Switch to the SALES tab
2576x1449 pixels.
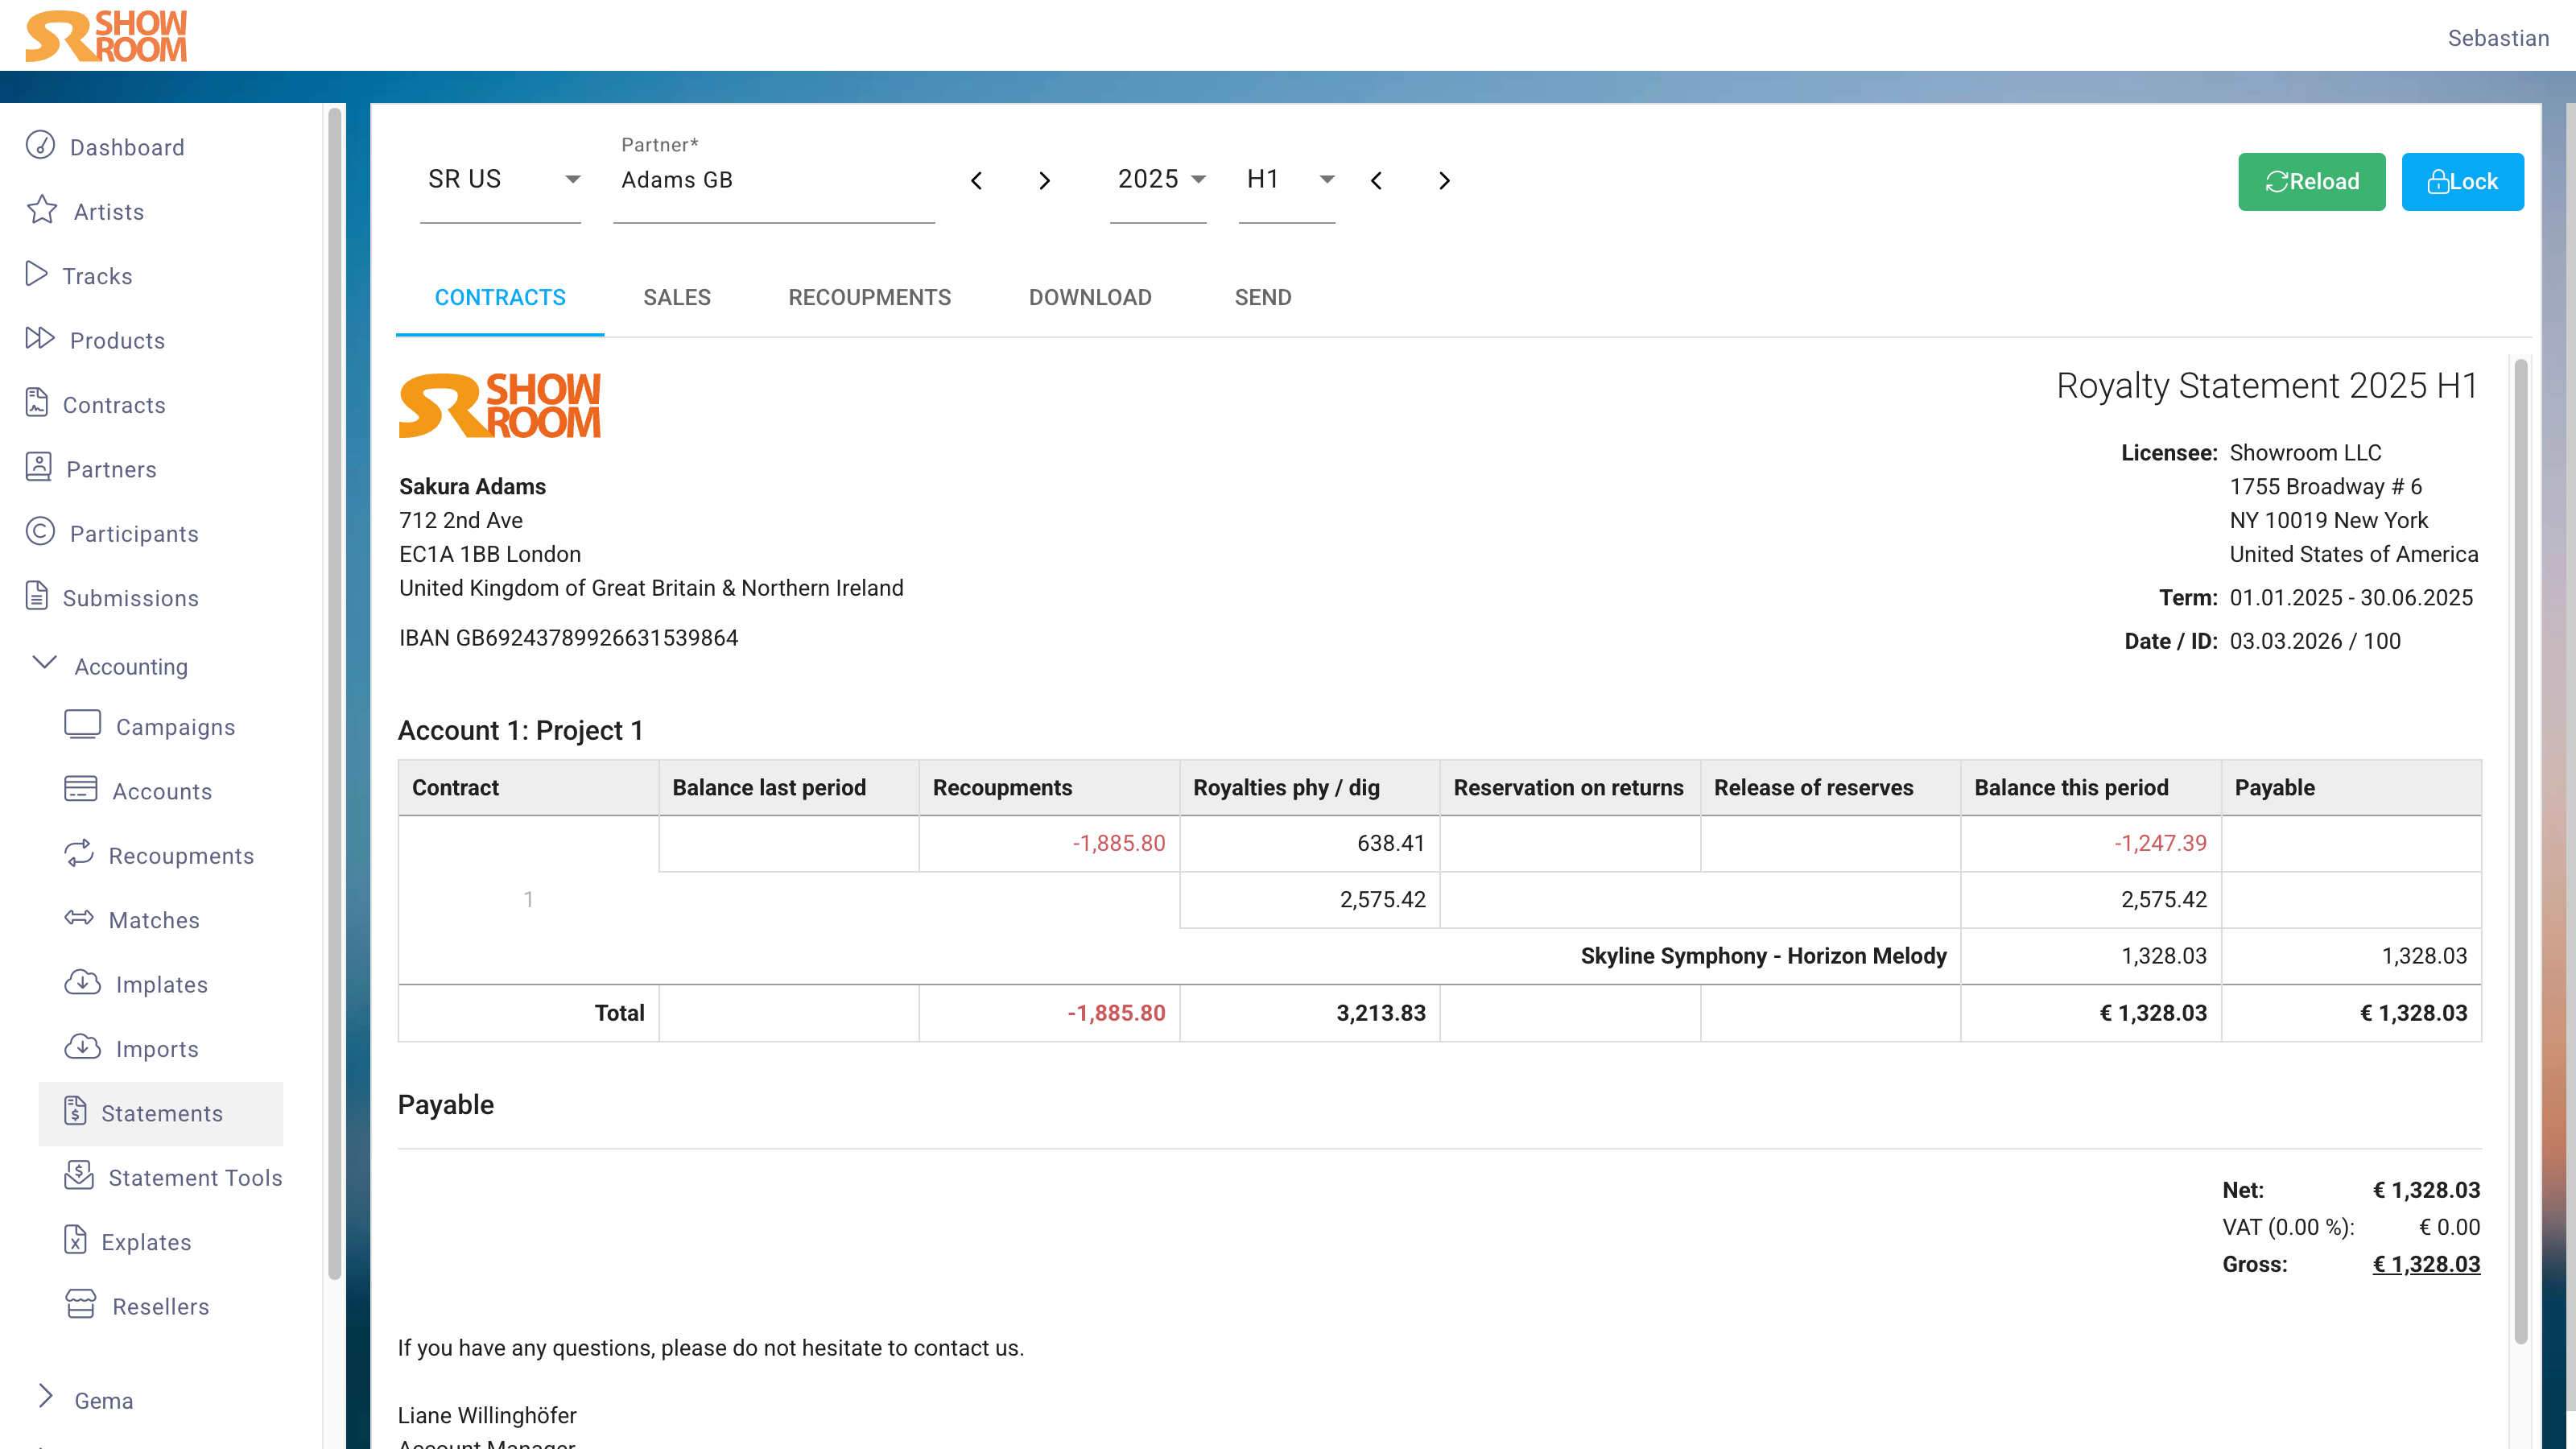click(x=677, y=298)
